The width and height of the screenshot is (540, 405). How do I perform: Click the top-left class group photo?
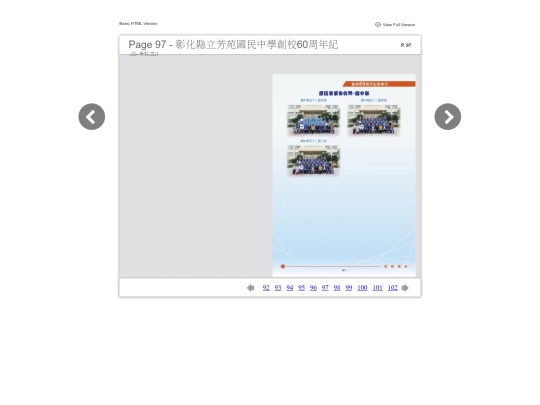tap(313, 120)
